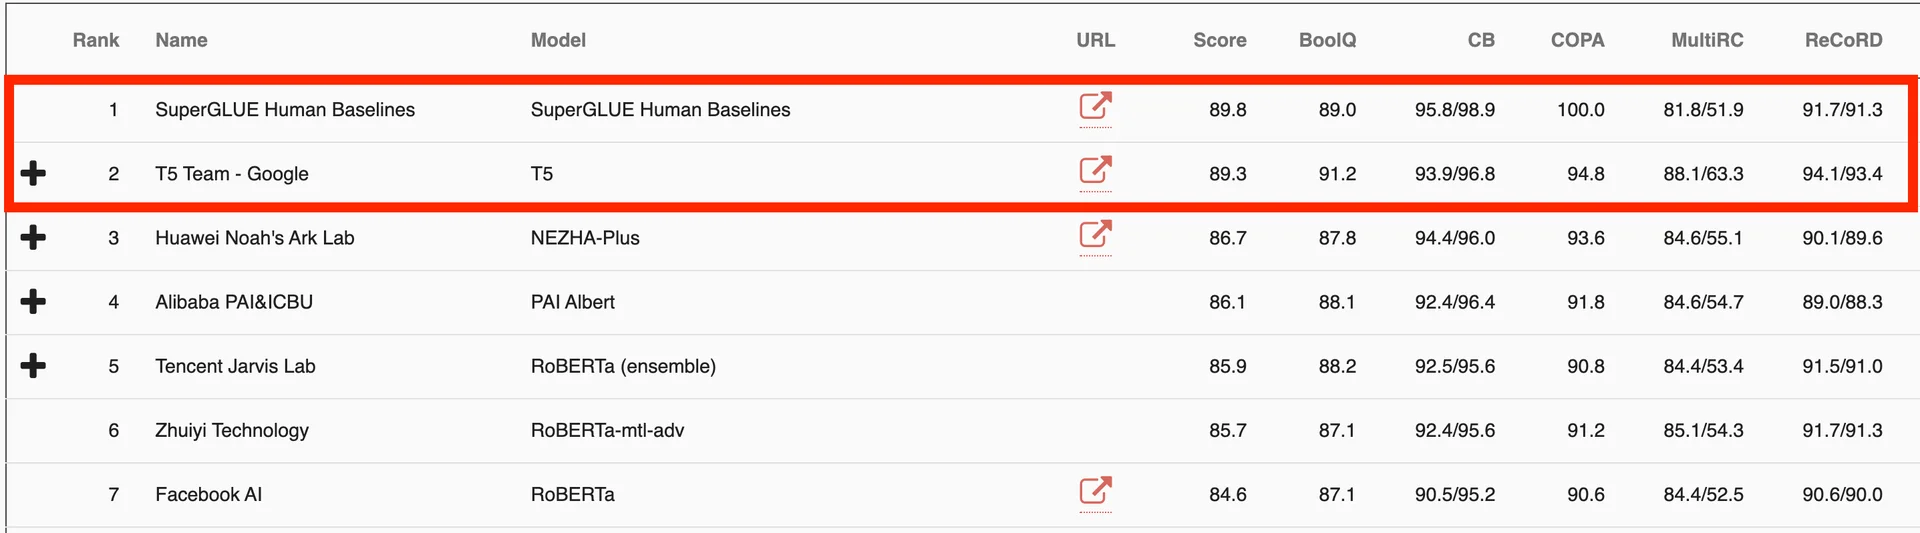1920x533 pixels.
Task: Expand the T5 Team - Google row
Action: coord(33,173)
